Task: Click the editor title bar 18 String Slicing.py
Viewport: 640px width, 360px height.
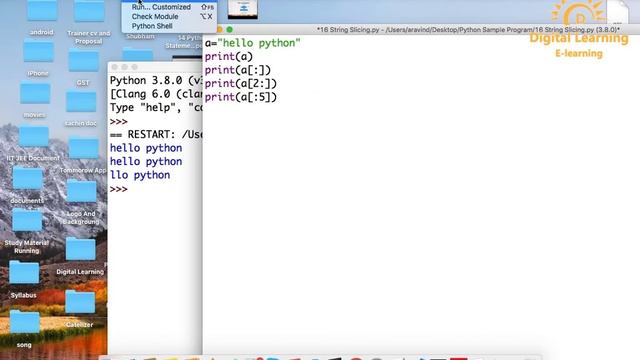Action: (468, 30)
